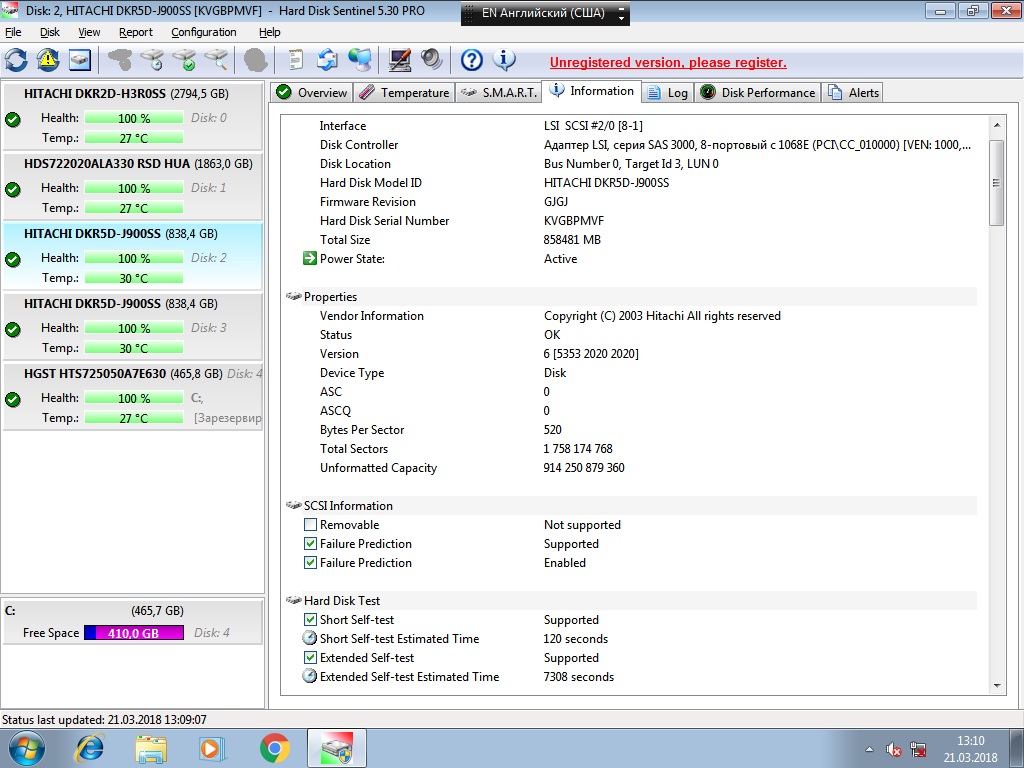1024x768 pixels.
Task: Open the Disk menu
Action: click(50, 32)
